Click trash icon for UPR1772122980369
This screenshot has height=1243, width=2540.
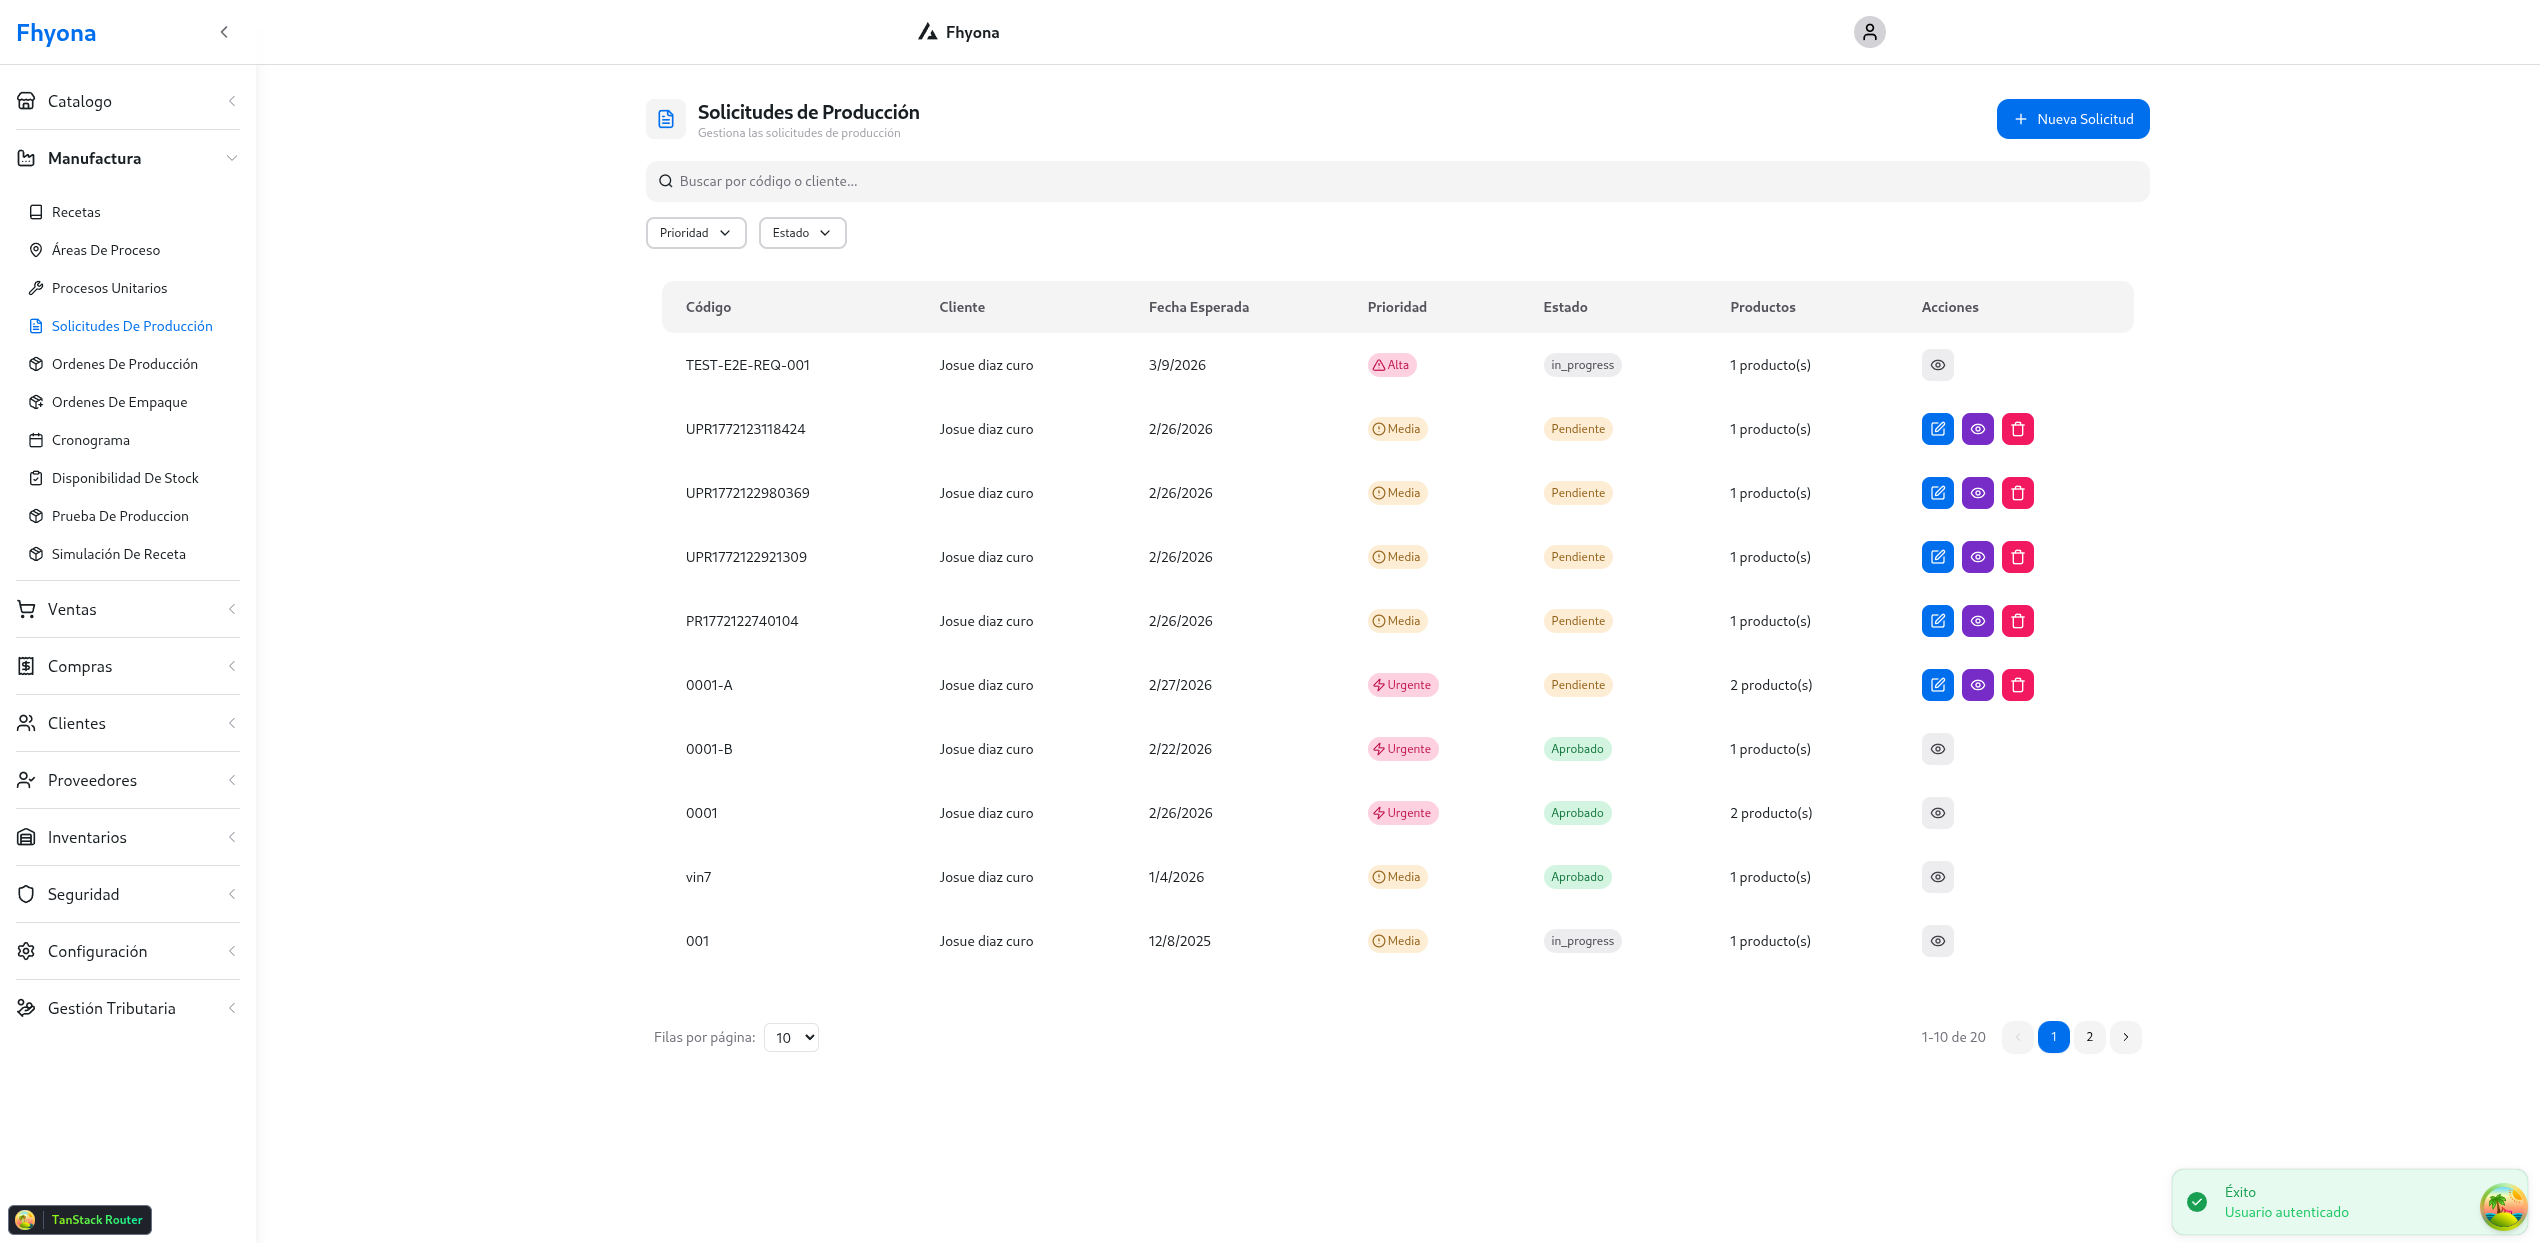2017,493
